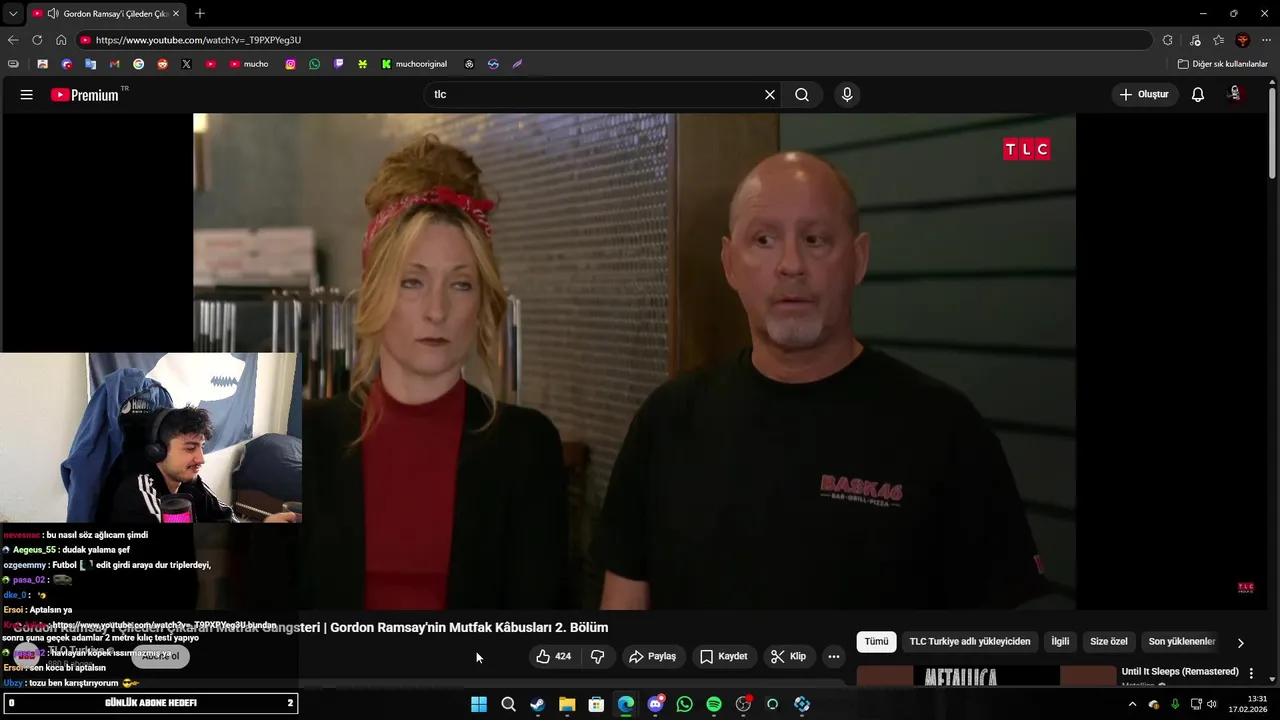Open YouTube notifications bell
The image size is (1280, 720).
pyautogui.click(x=1197, y=95)
